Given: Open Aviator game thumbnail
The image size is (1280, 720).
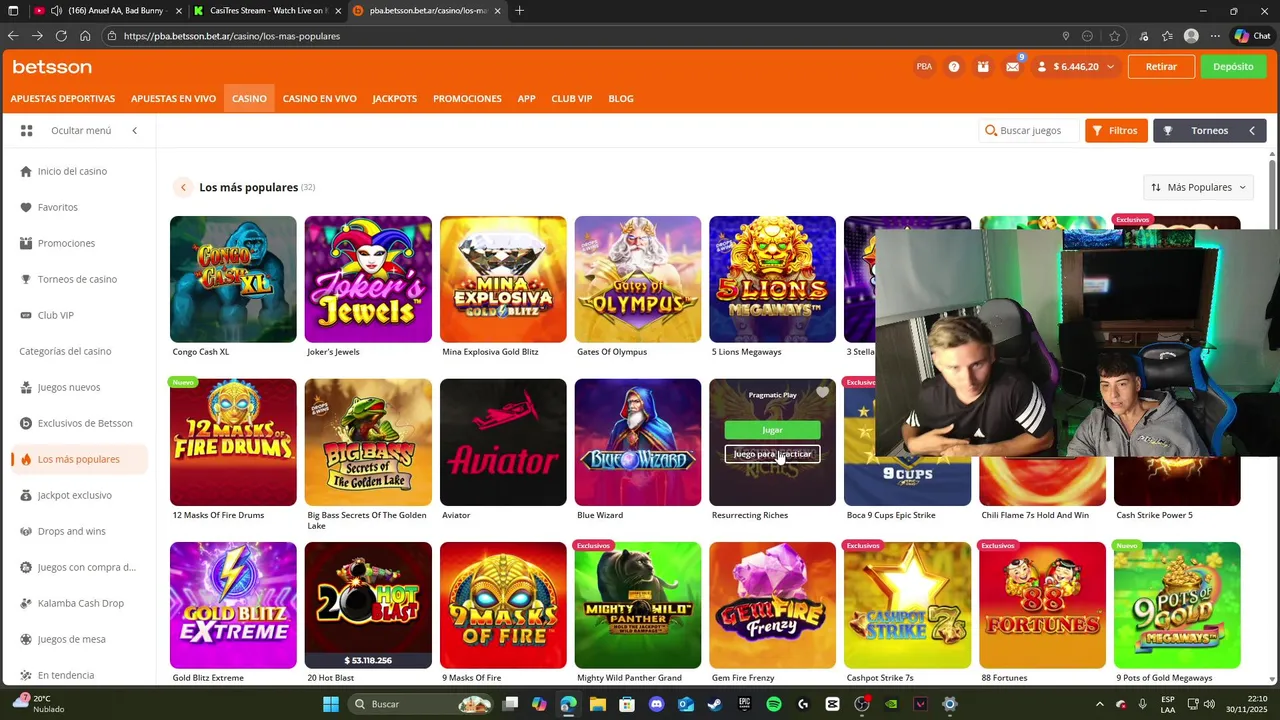Looking at the screenshot, I should point(503,442).
